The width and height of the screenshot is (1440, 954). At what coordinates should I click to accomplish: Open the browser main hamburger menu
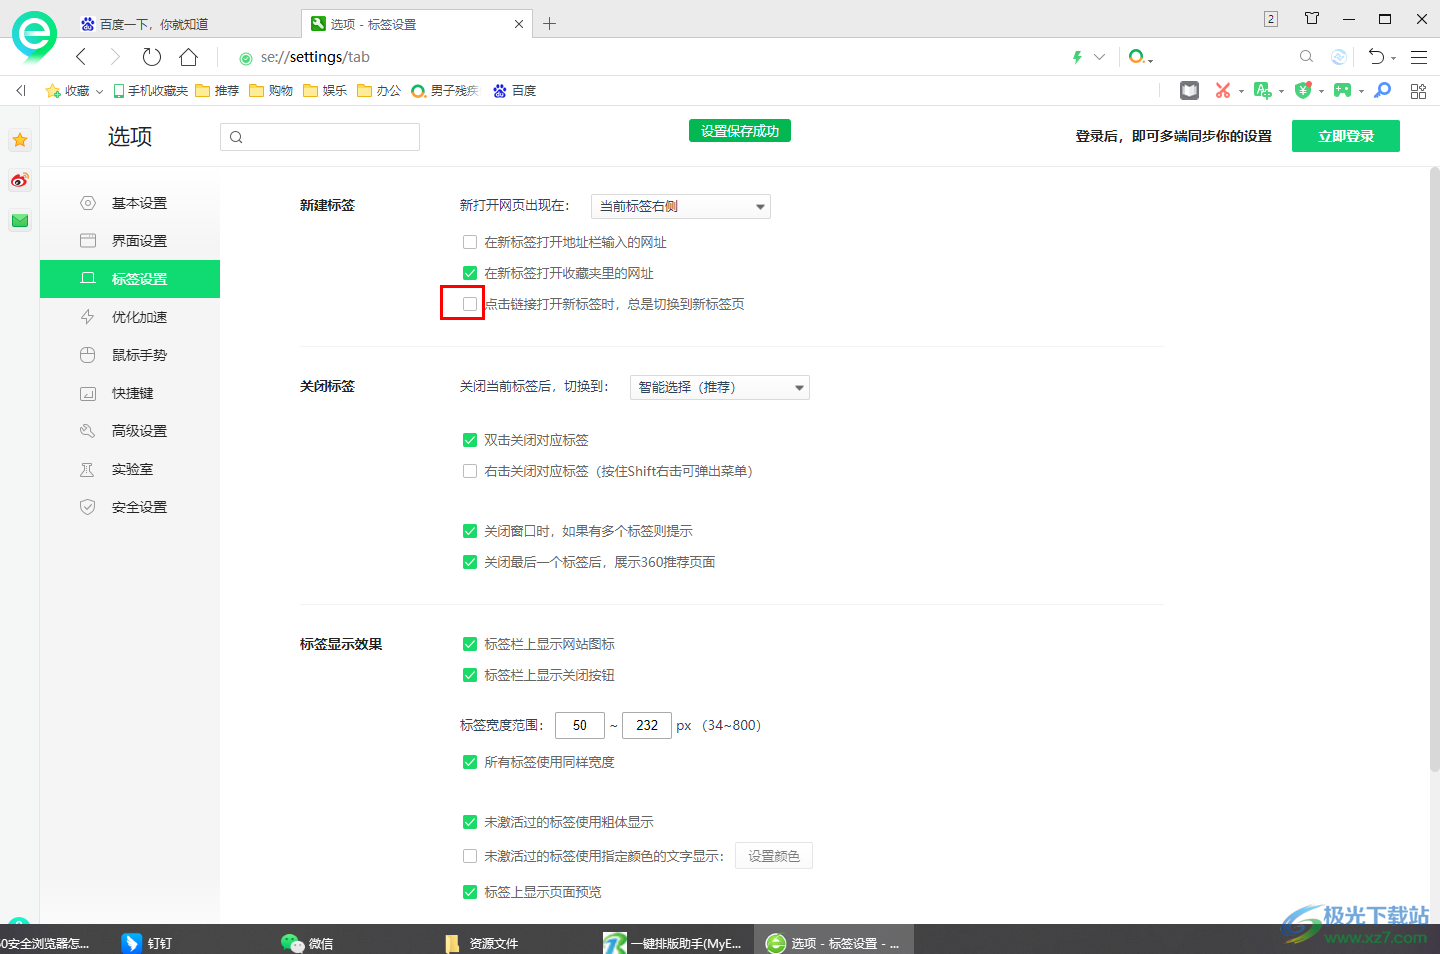click(1419, 57)
